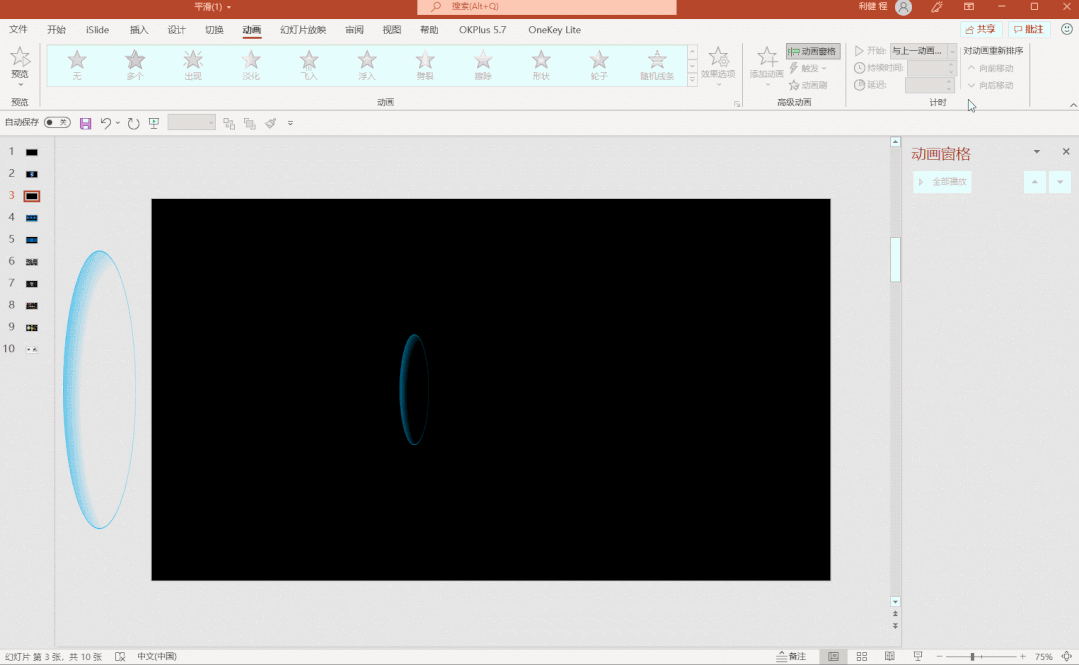The width and height of the screenshot is (1079, 665).
Task: Click the 动画刷 animation painter
Action: [808, 85]
